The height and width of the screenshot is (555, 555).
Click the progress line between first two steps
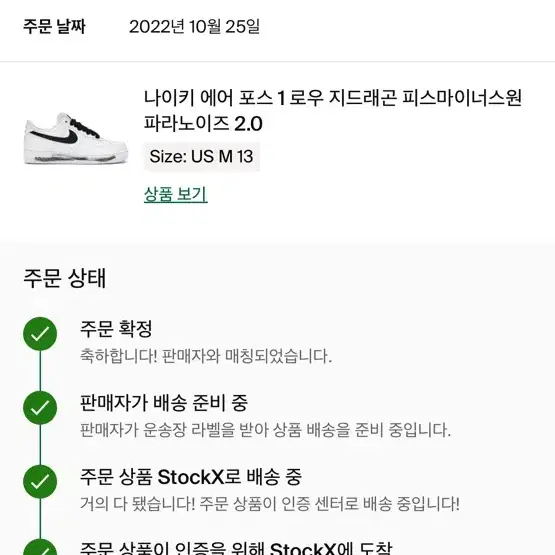[40, 371]
